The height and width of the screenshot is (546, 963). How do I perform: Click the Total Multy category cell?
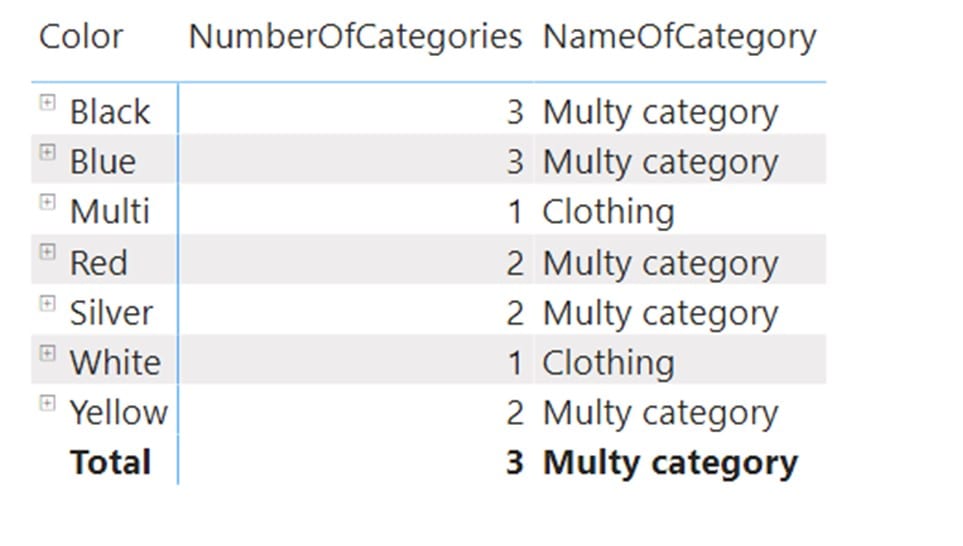click(670, 463)
